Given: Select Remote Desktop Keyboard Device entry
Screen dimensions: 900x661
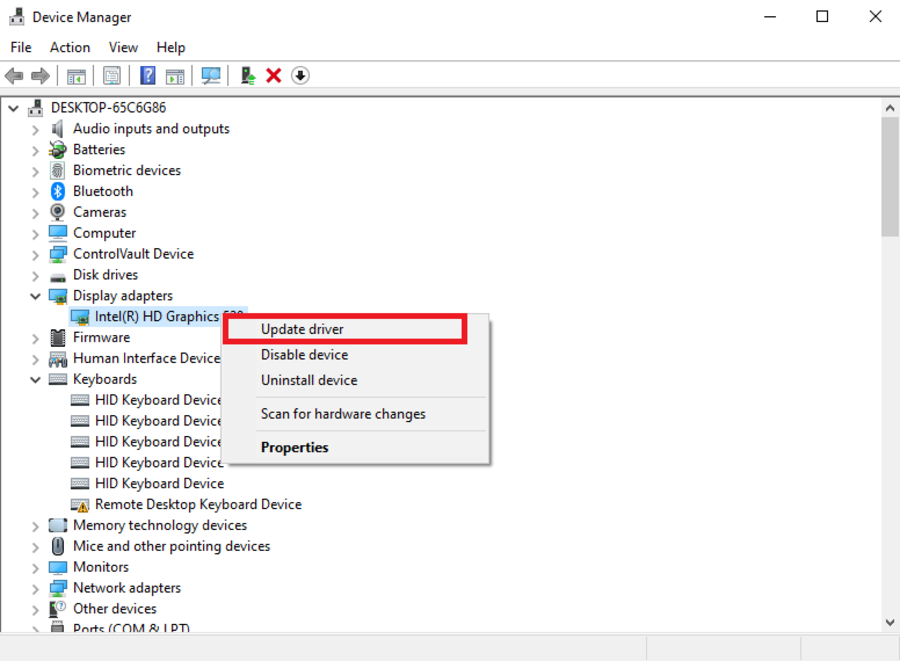Looking at the screenshot, I should click(x=198, y=504).
